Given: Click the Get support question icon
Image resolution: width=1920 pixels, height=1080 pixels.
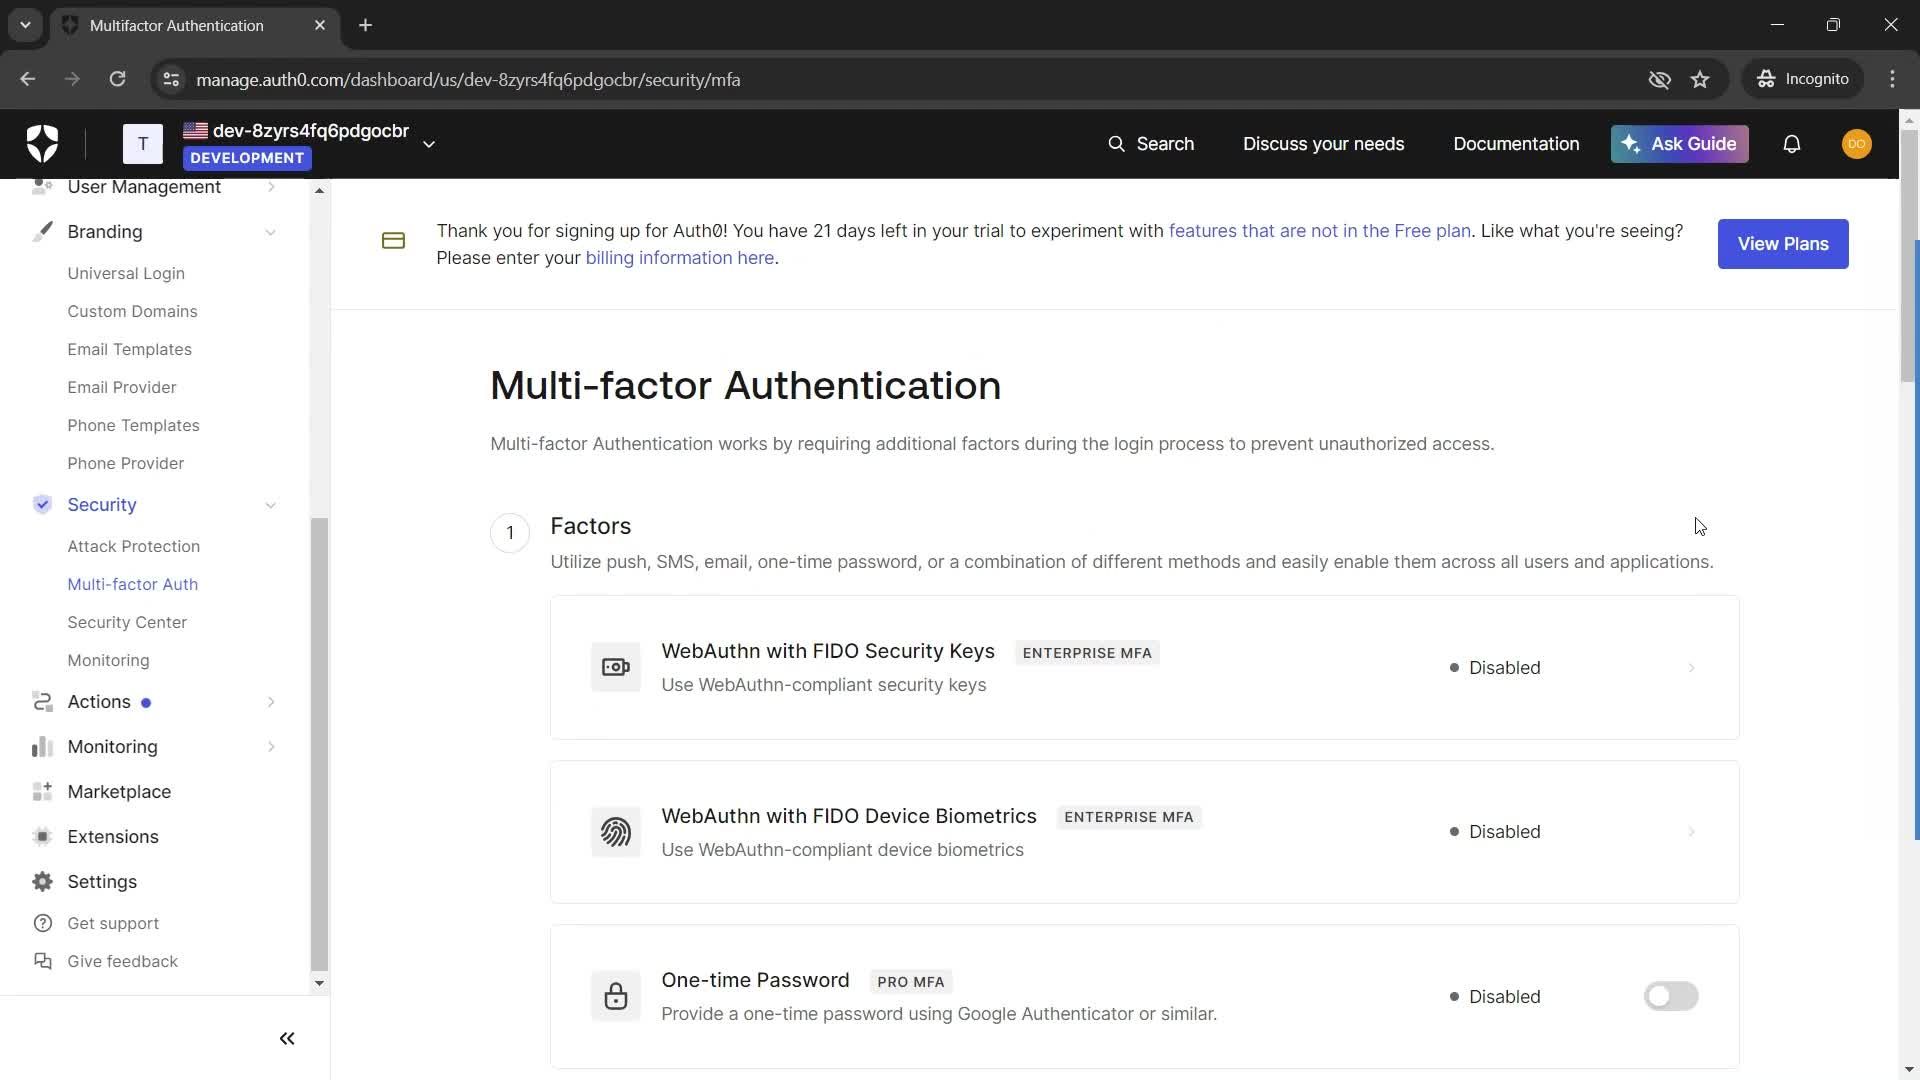Looking at the screenshot, I should (42, 923).
